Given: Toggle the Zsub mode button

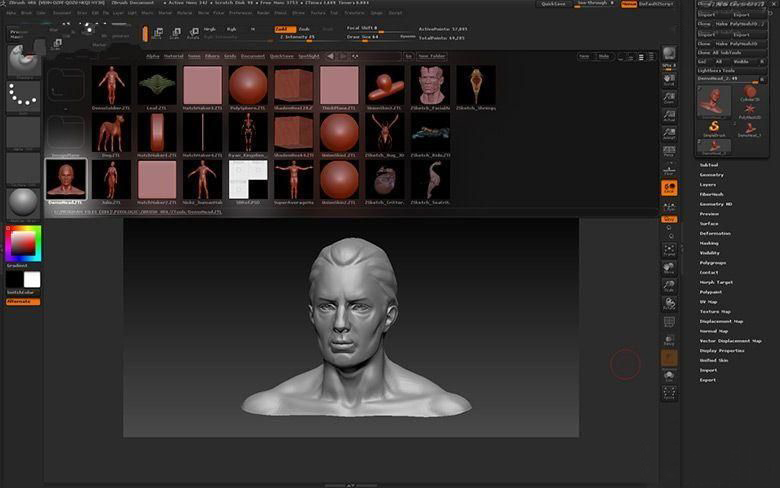Looking at the screenshot, I should point(304,29).
